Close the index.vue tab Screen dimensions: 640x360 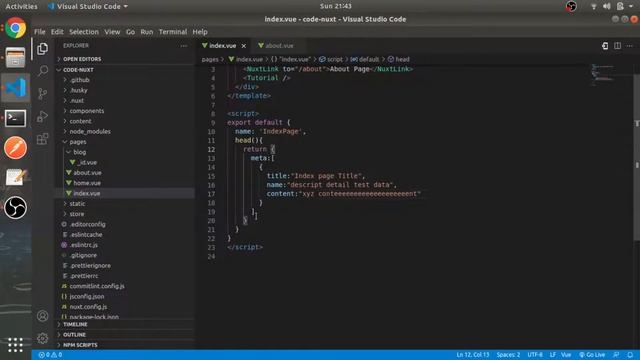244,46
